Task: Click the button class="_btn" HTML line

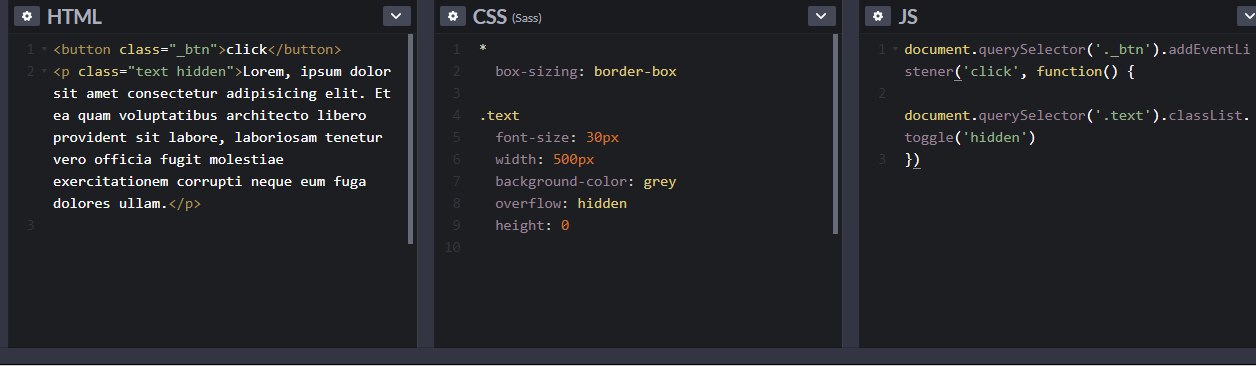Action: pyautogui.click(x=198, y=50)
